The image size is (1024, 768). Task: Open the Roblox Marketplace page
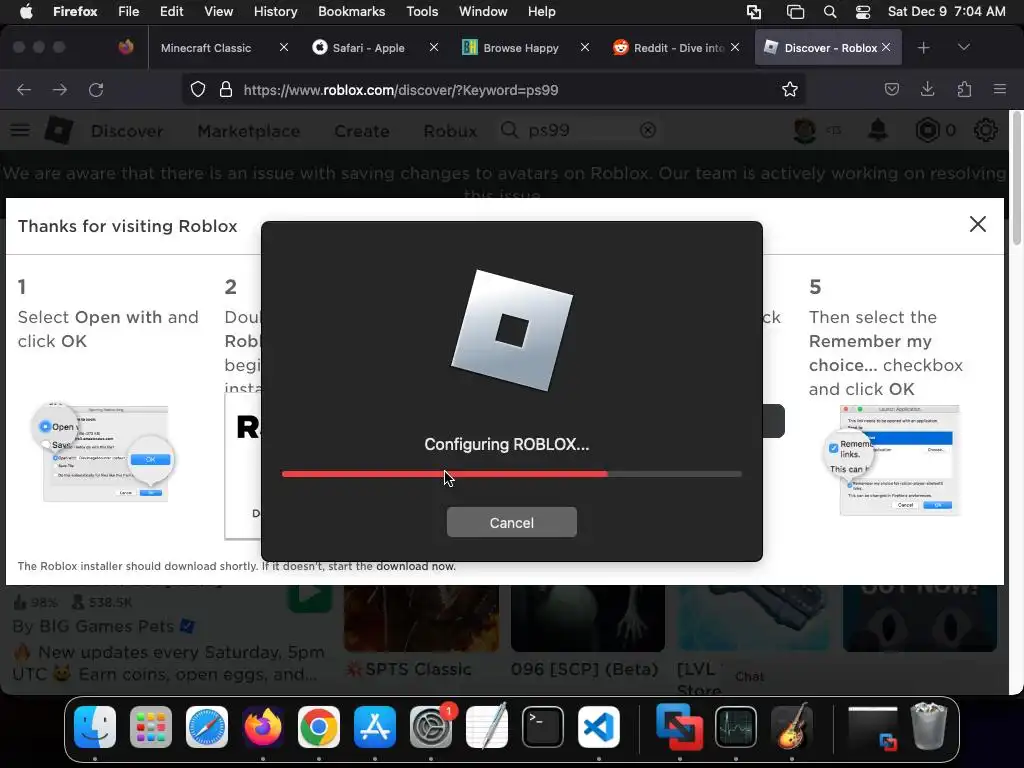coord(249,131)
